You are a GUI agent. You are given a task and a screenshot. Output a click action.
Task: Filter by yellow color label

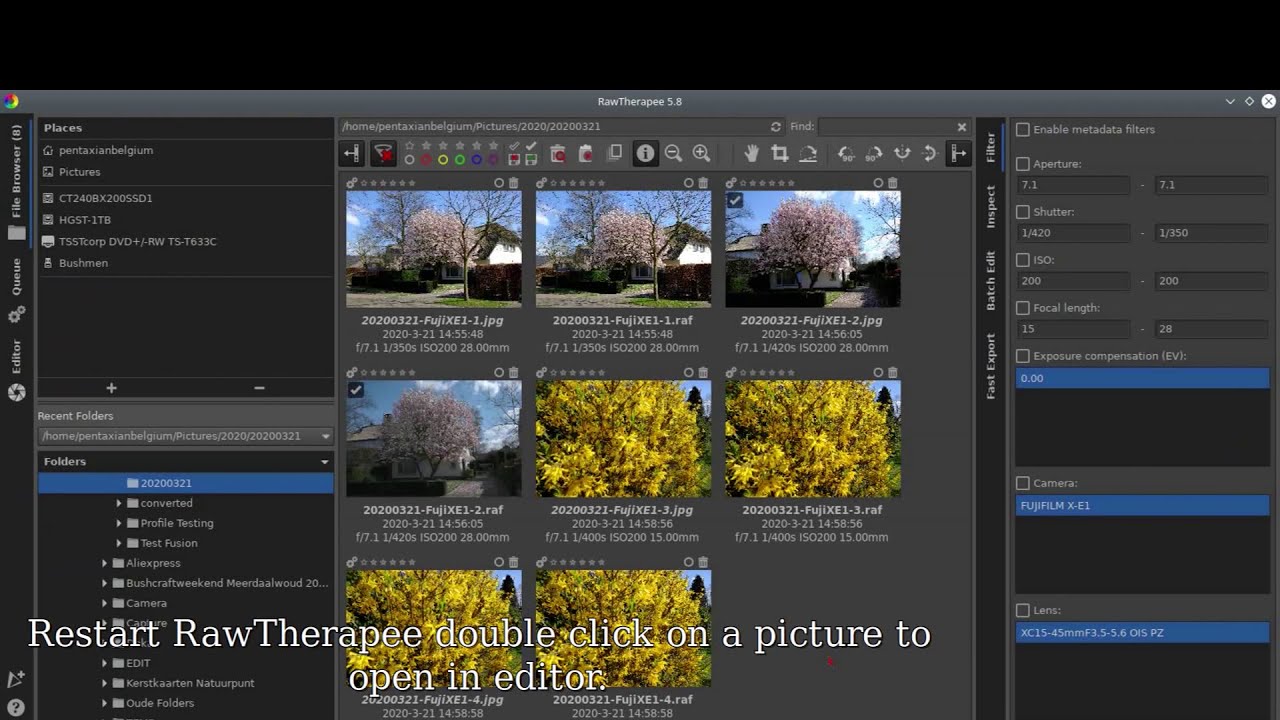[x=443, y=160]
